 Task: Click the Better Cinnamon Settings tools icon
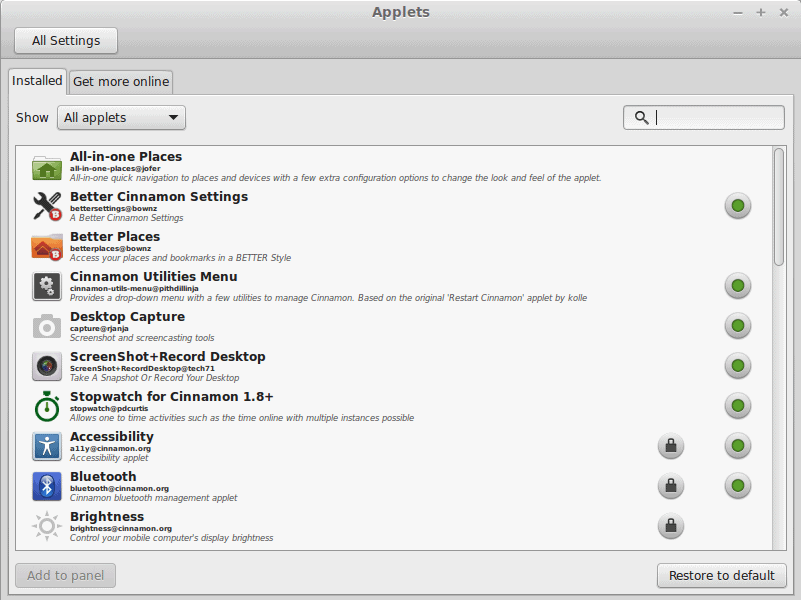[46, 206]
